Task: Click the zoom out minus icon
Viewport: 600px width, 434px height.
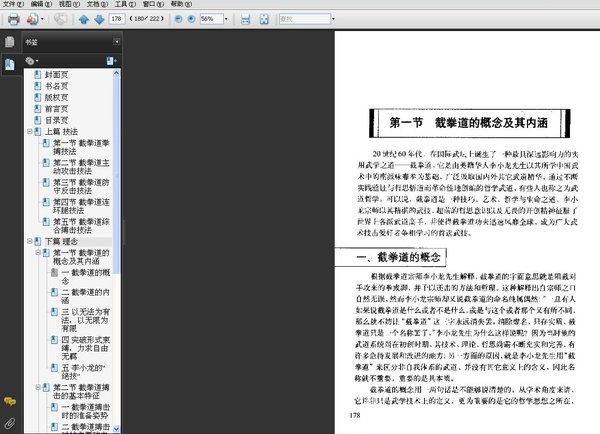Action: 178,19
